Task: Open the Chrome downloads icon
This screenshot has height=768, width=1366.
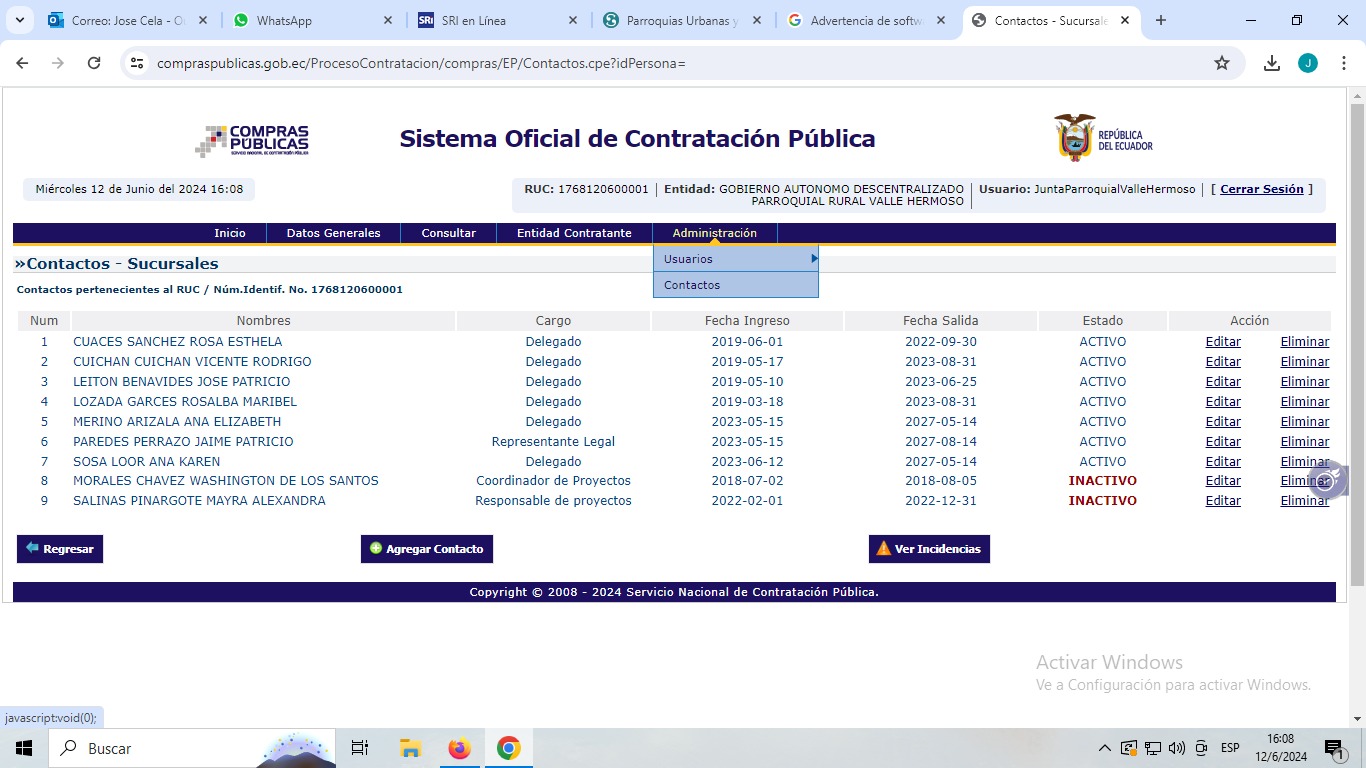Action: pyautogui.click(x=1272, y=63)
